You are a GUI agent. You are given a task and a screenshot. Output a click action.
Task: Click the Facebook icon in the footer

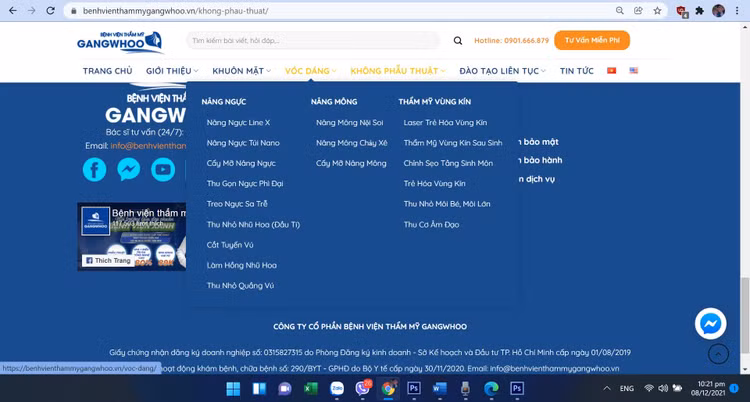tap(94, 169)
